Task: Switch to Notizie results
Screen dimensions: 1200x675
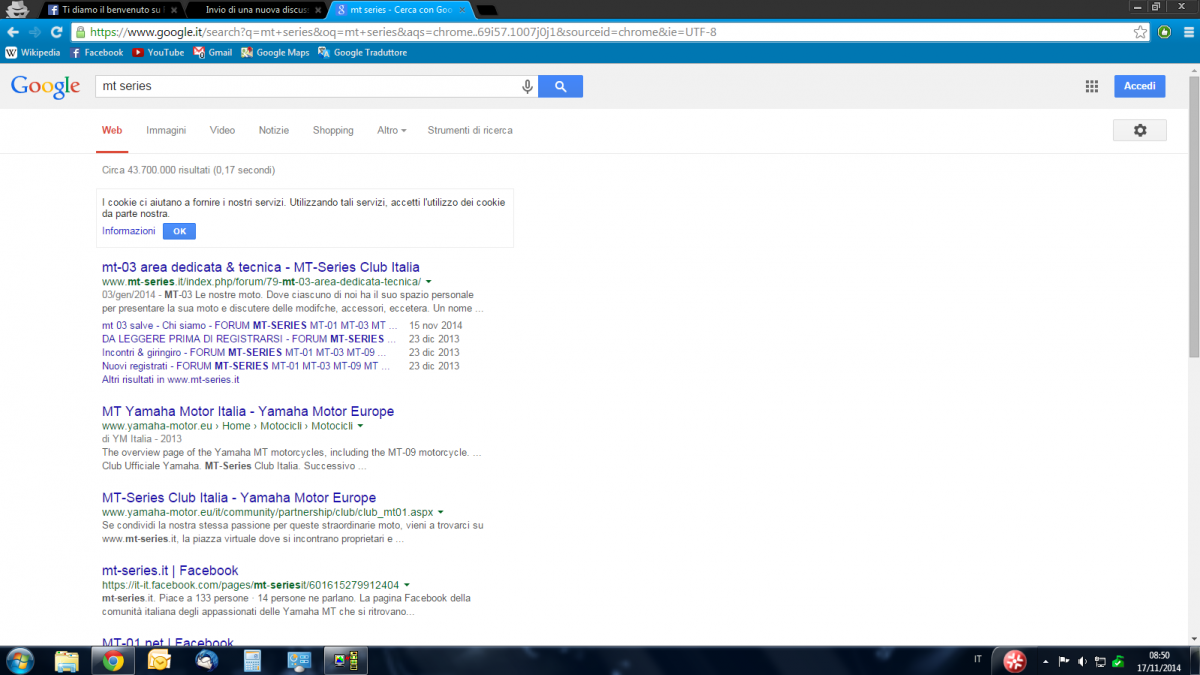Action: click(x=274, y=131)
